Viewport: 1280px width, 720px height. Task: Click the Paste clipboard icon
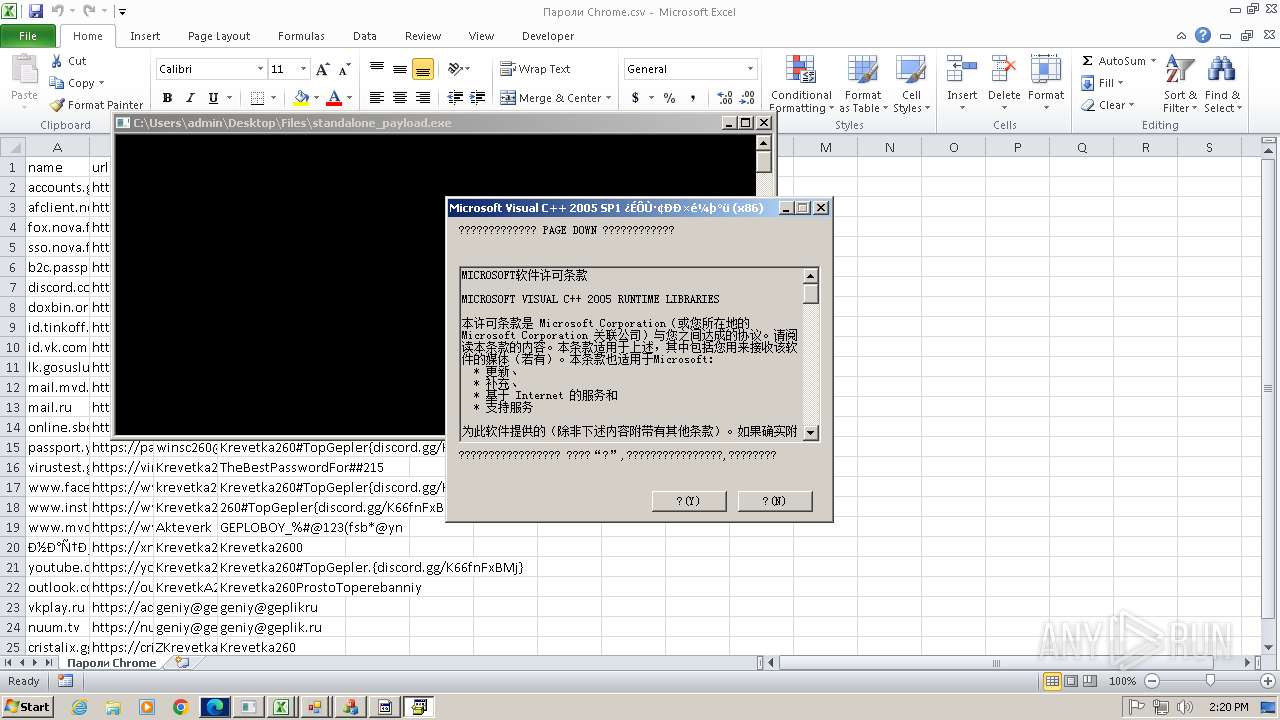[24, 71]
